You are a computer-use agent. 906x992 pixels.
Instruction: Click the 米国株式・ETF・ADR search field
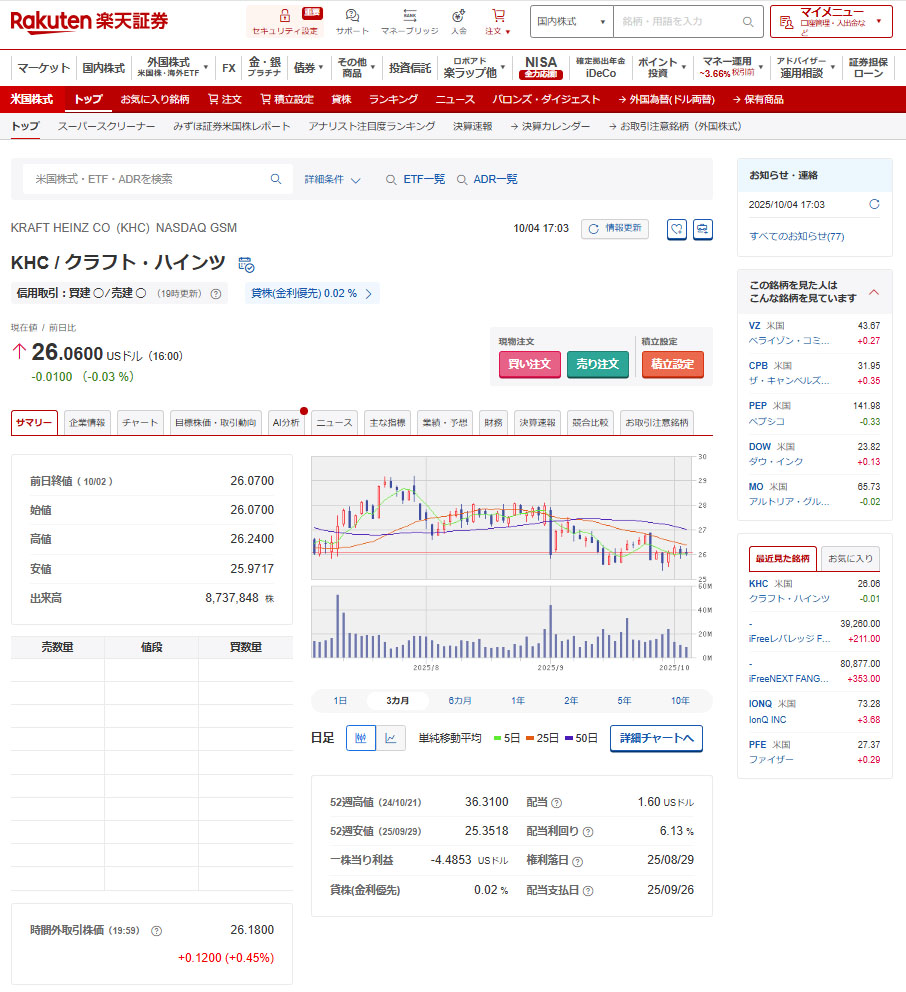pyautogui.click(x=150, y=179)
